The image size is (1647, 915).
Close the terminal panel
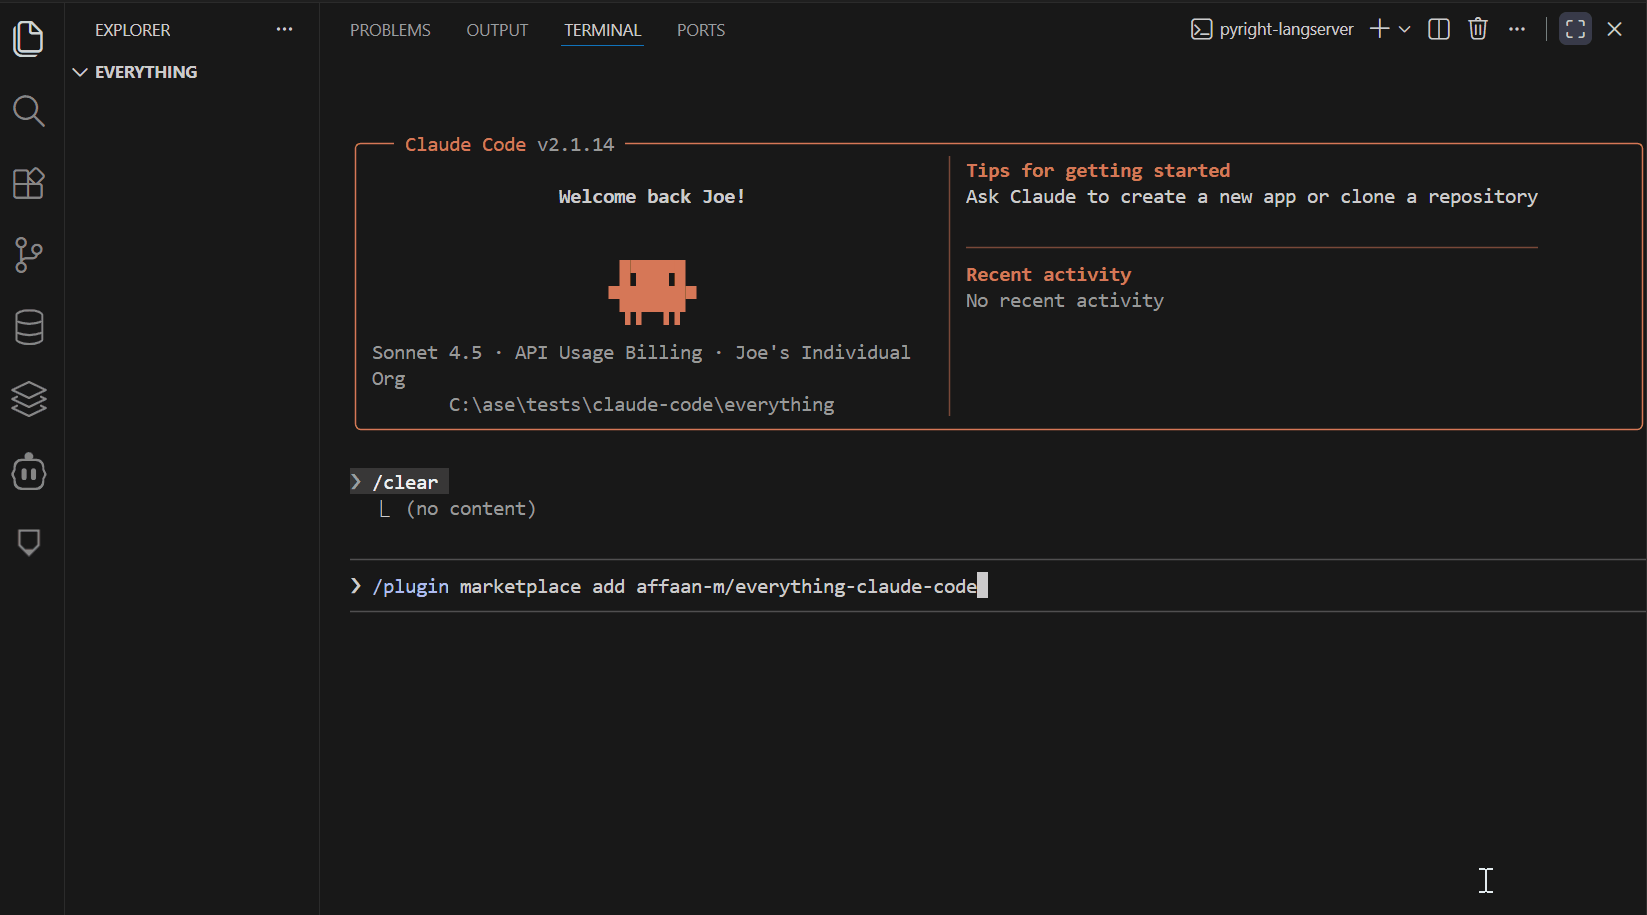1614,29
